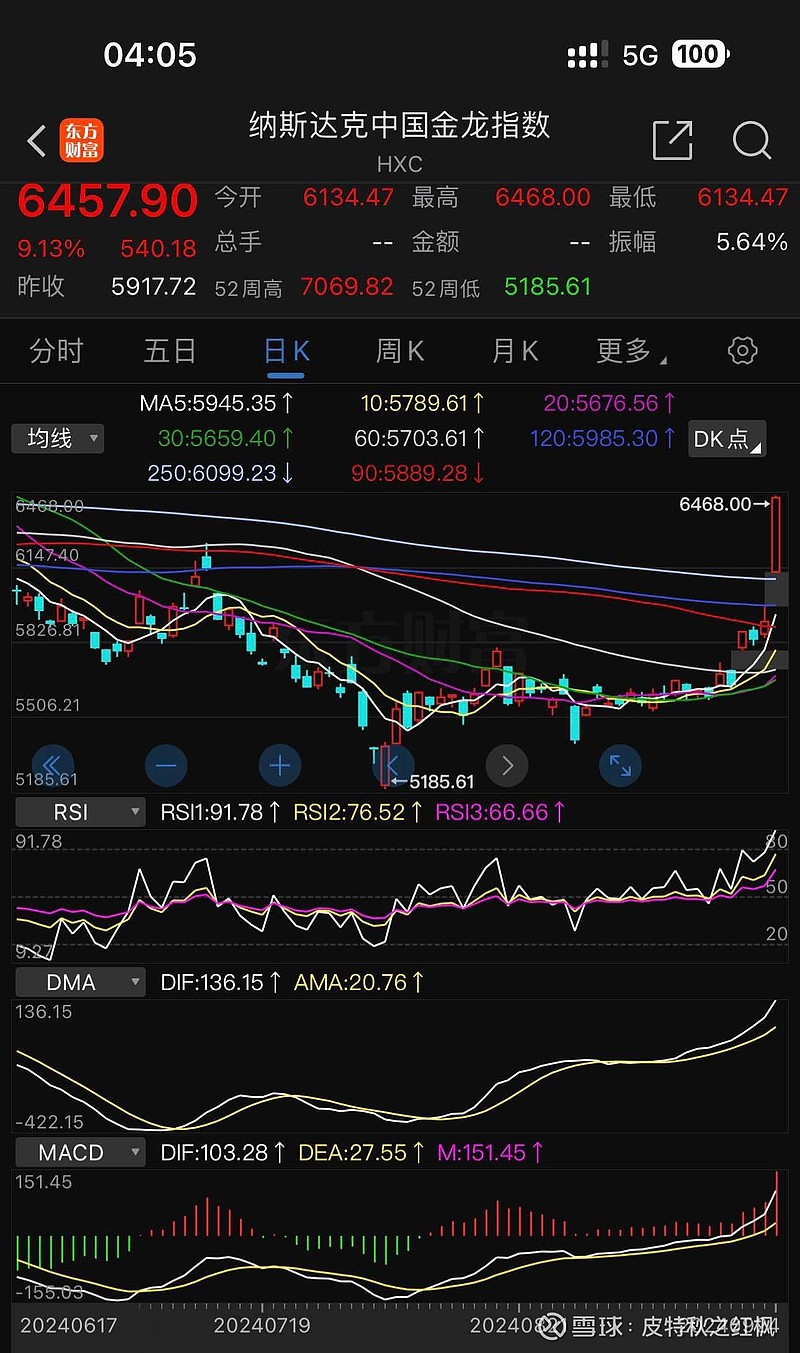
Task: Go back using the left arrow
Action: [36, 141]
